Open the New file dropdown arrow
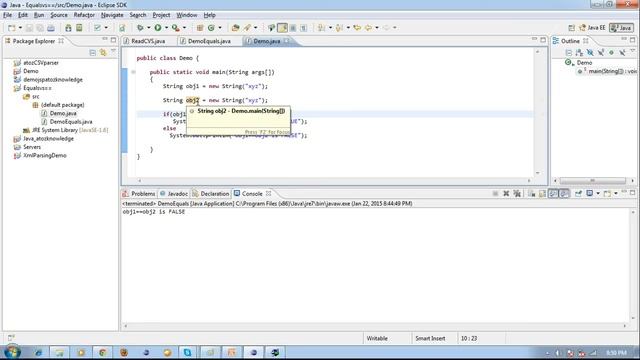 coord(20,28)
